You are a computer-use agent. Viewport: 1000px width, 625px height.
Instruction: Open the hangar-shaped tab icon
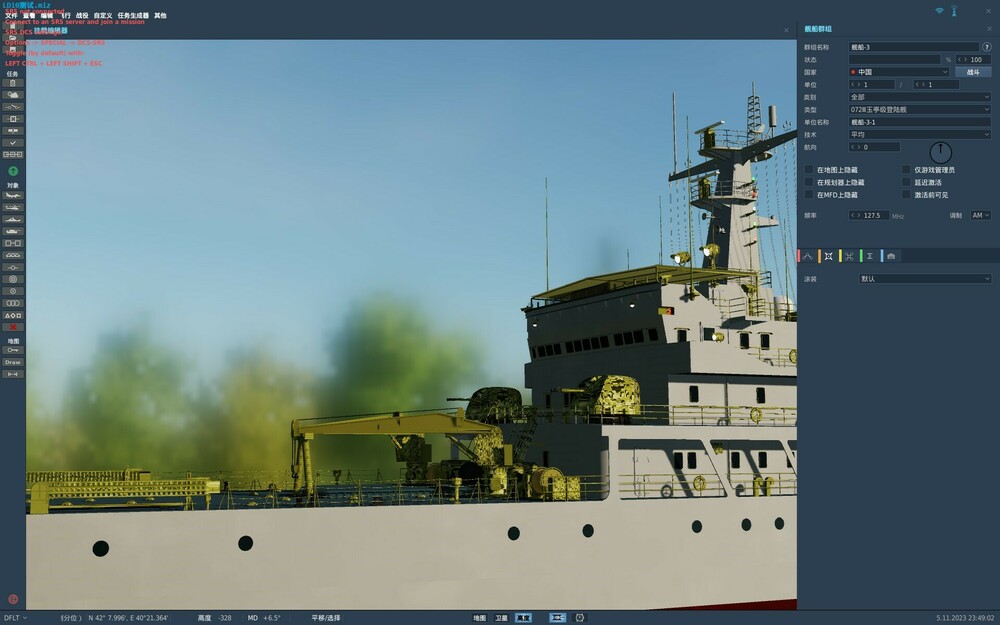(891, 256)
